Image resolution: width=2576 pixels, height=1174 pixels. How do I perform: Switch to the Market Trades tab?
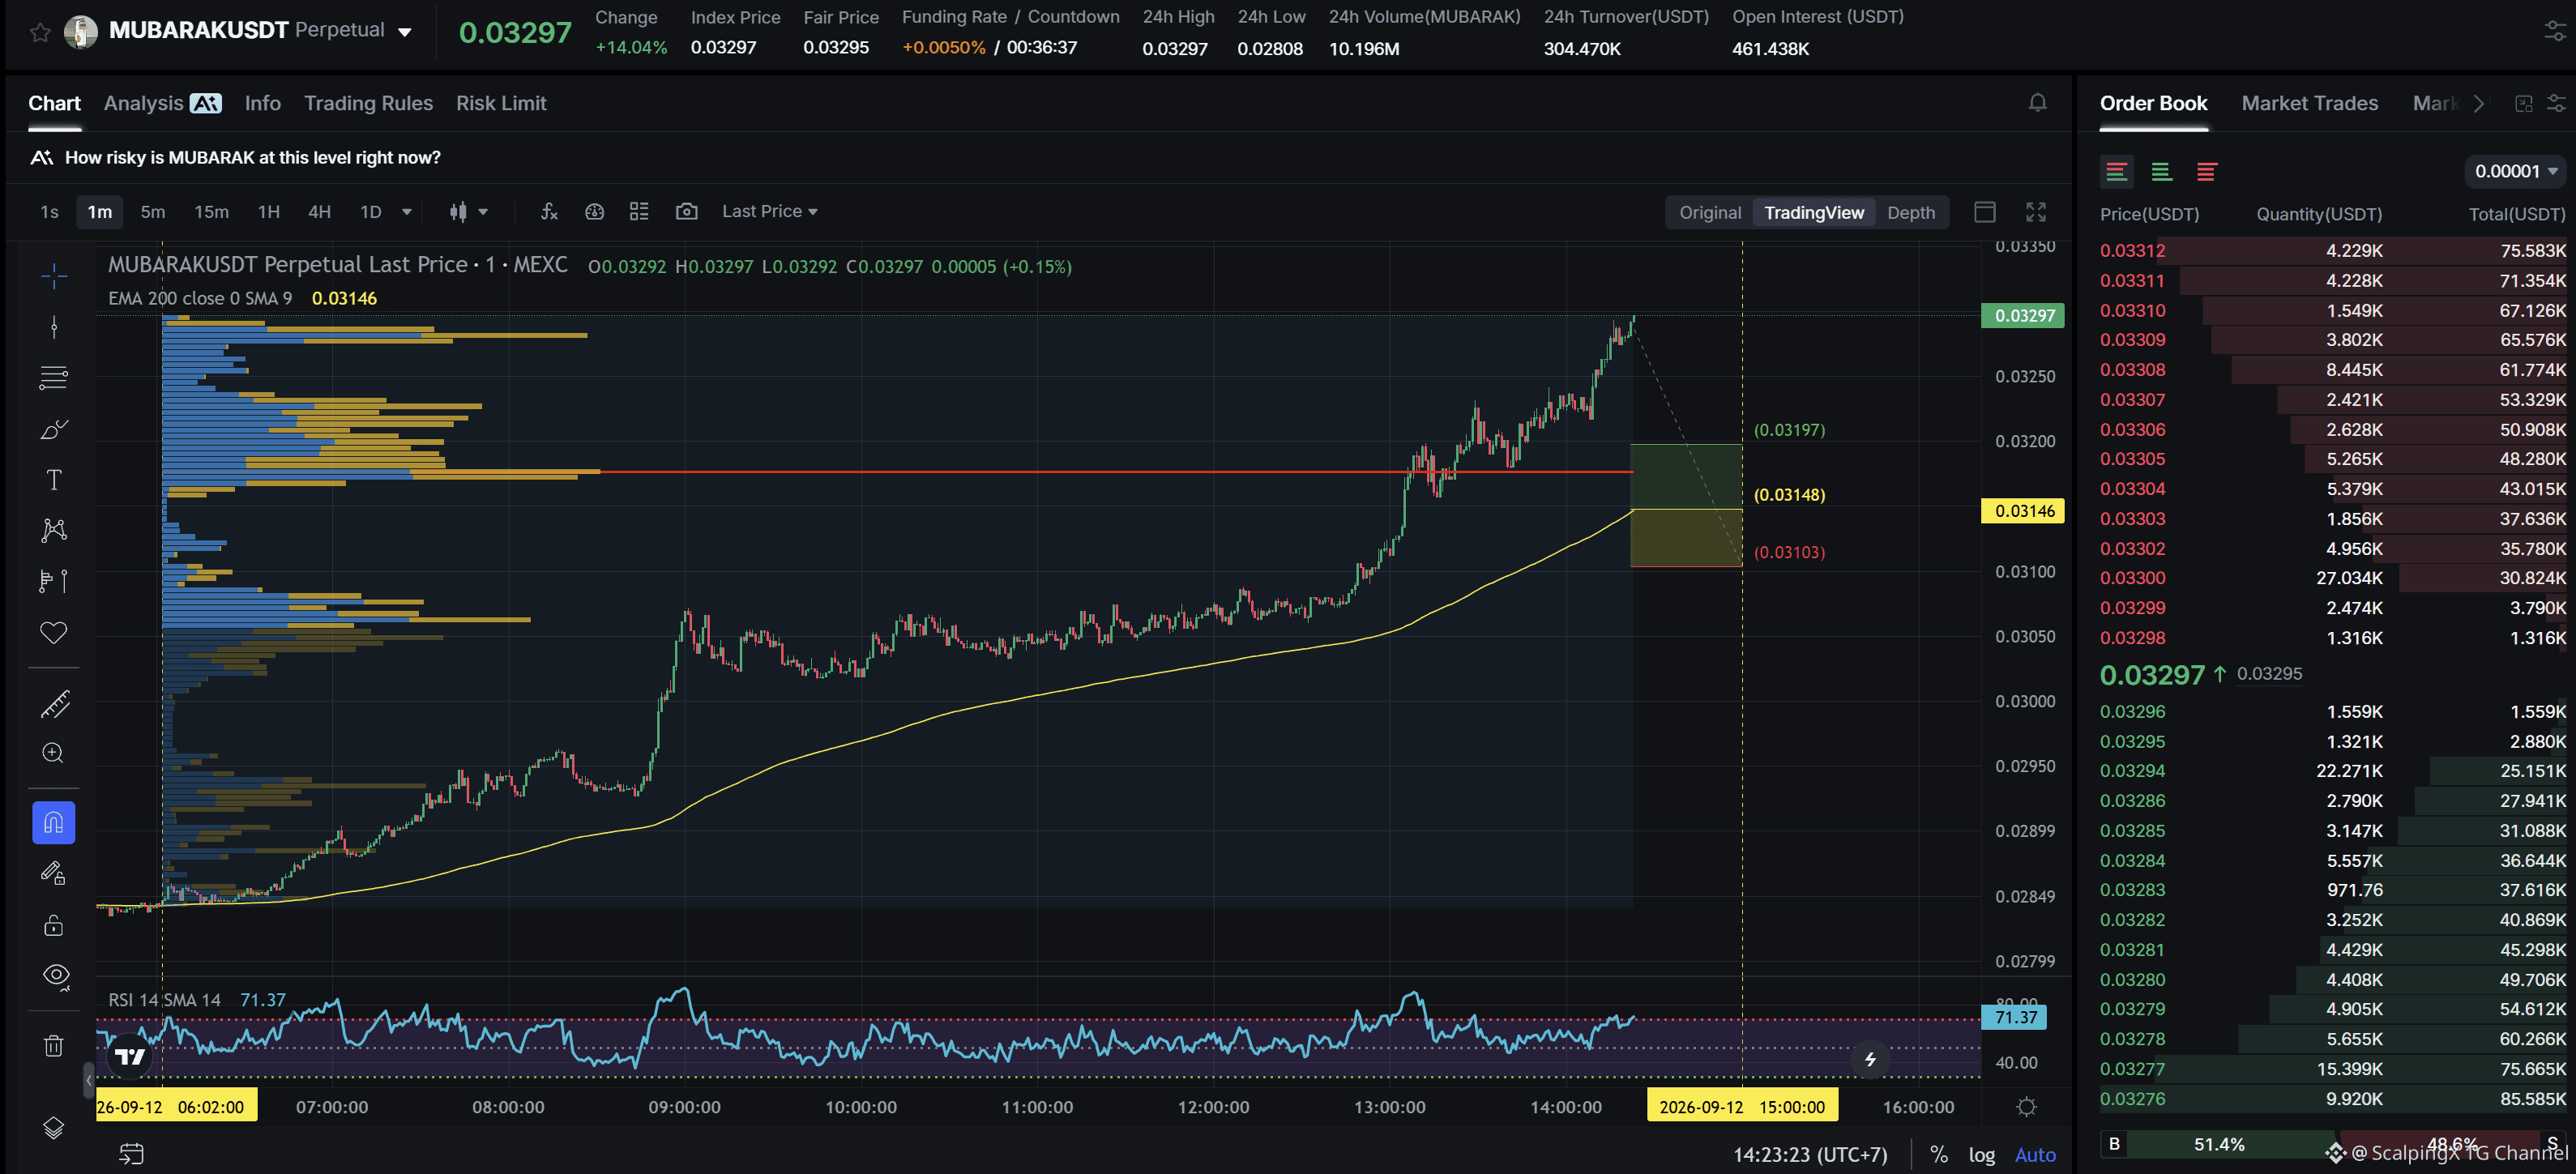pyautogui.click(x=2309, y=103)
